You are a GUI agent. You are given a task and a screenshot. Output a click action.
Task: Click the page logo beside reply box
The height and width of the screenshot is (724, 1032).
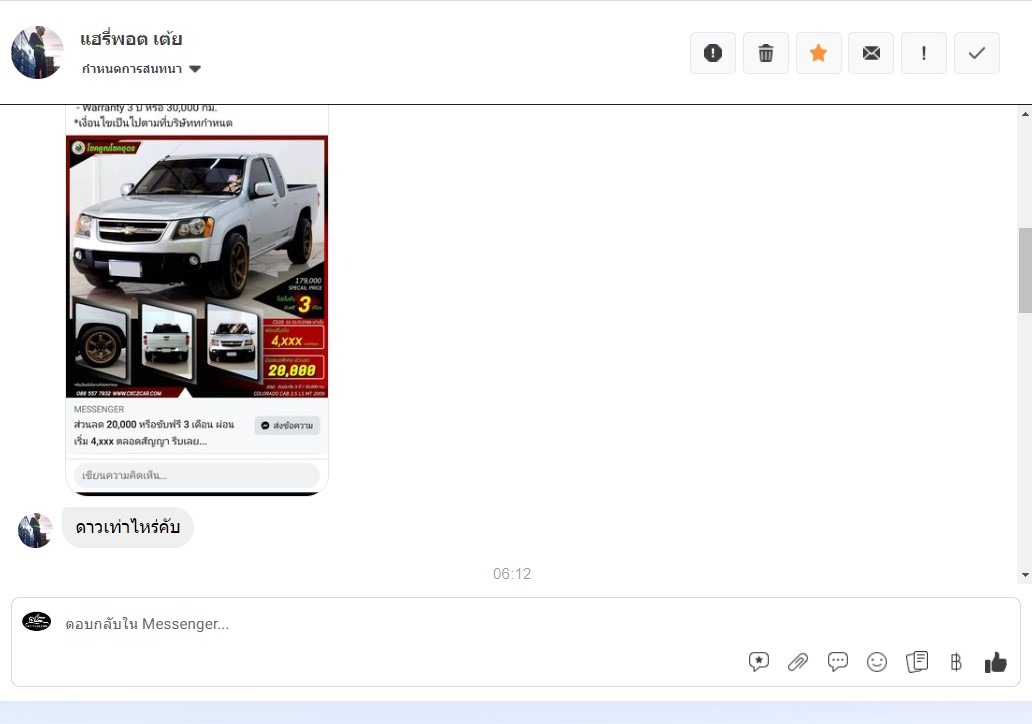tap(37, 621)
